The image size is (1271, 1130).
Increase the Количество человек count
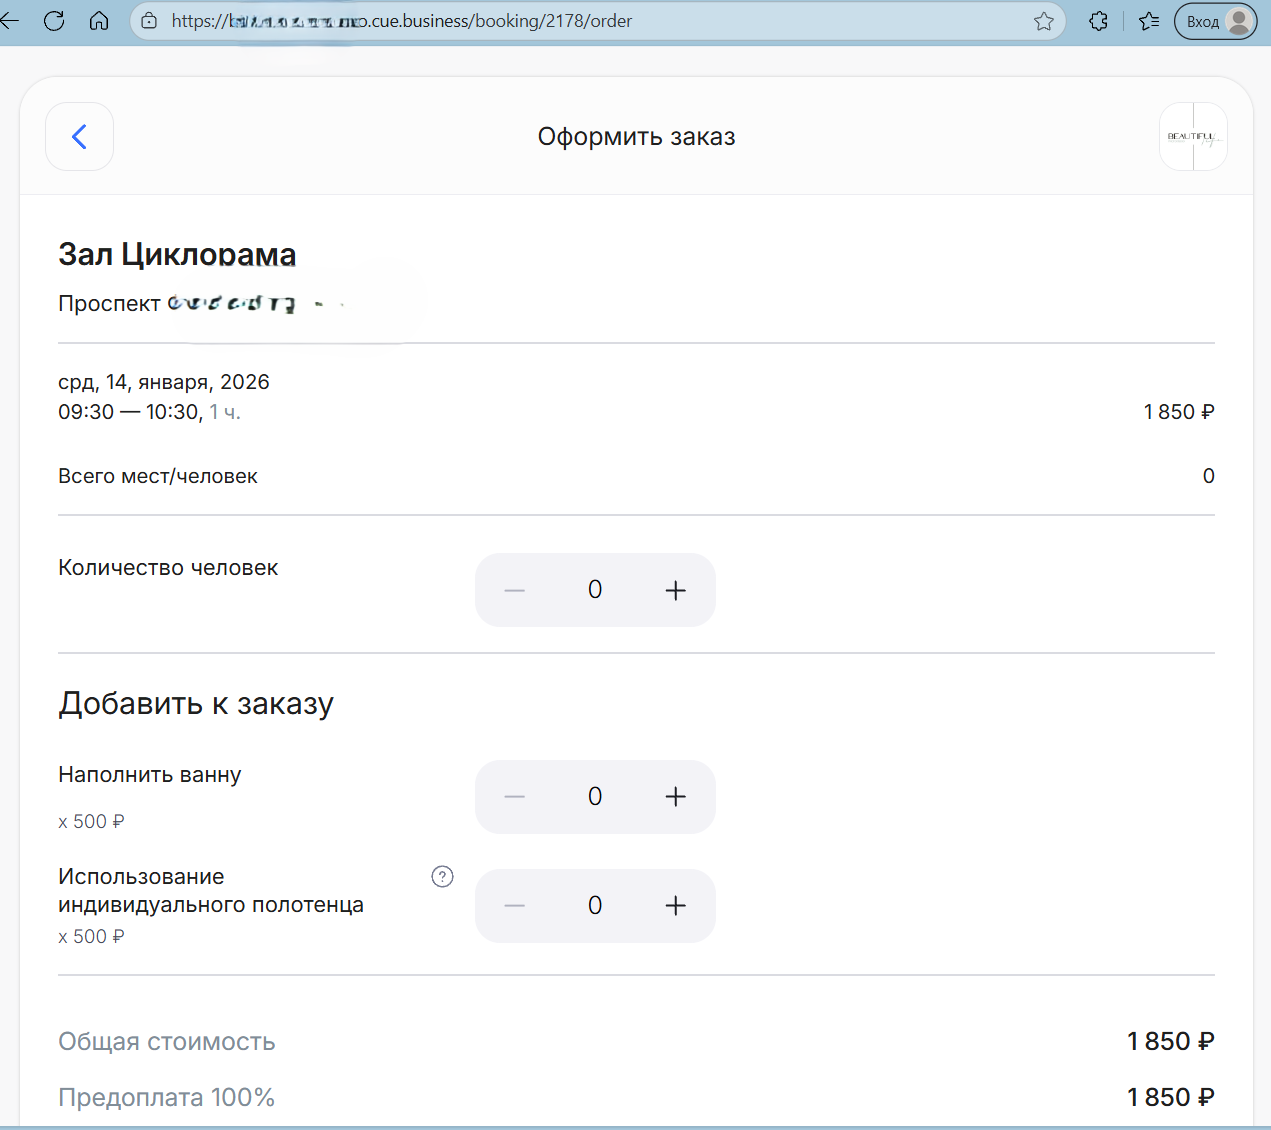(675, 590)
